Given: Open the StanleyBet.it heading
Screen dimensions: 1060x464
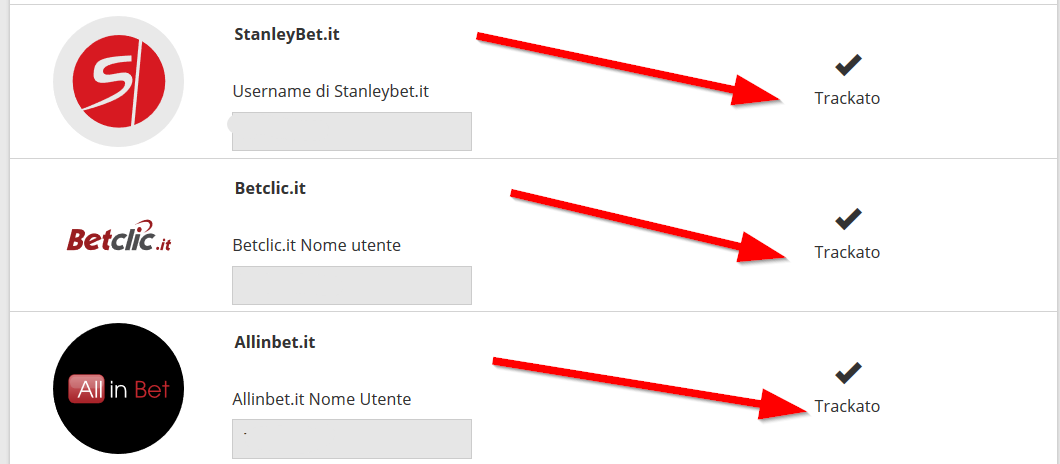Looking at the screenshot, I should pos(287,34).
